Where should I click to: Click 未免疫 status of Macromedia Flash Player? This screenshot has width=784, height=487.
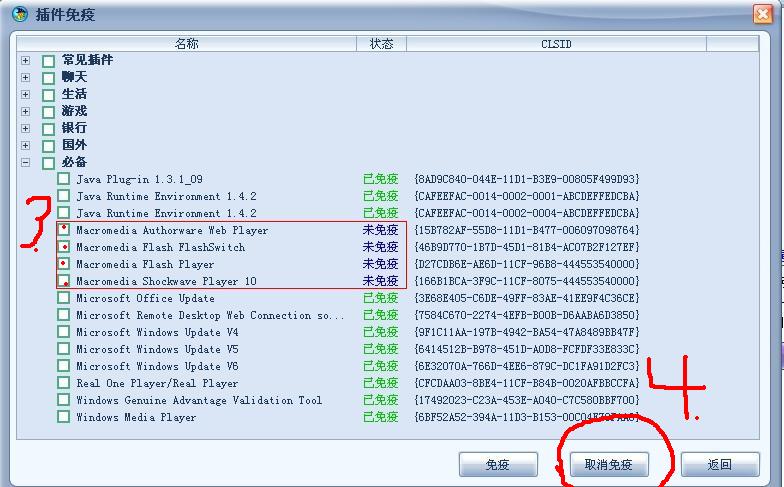click(380, 264)
